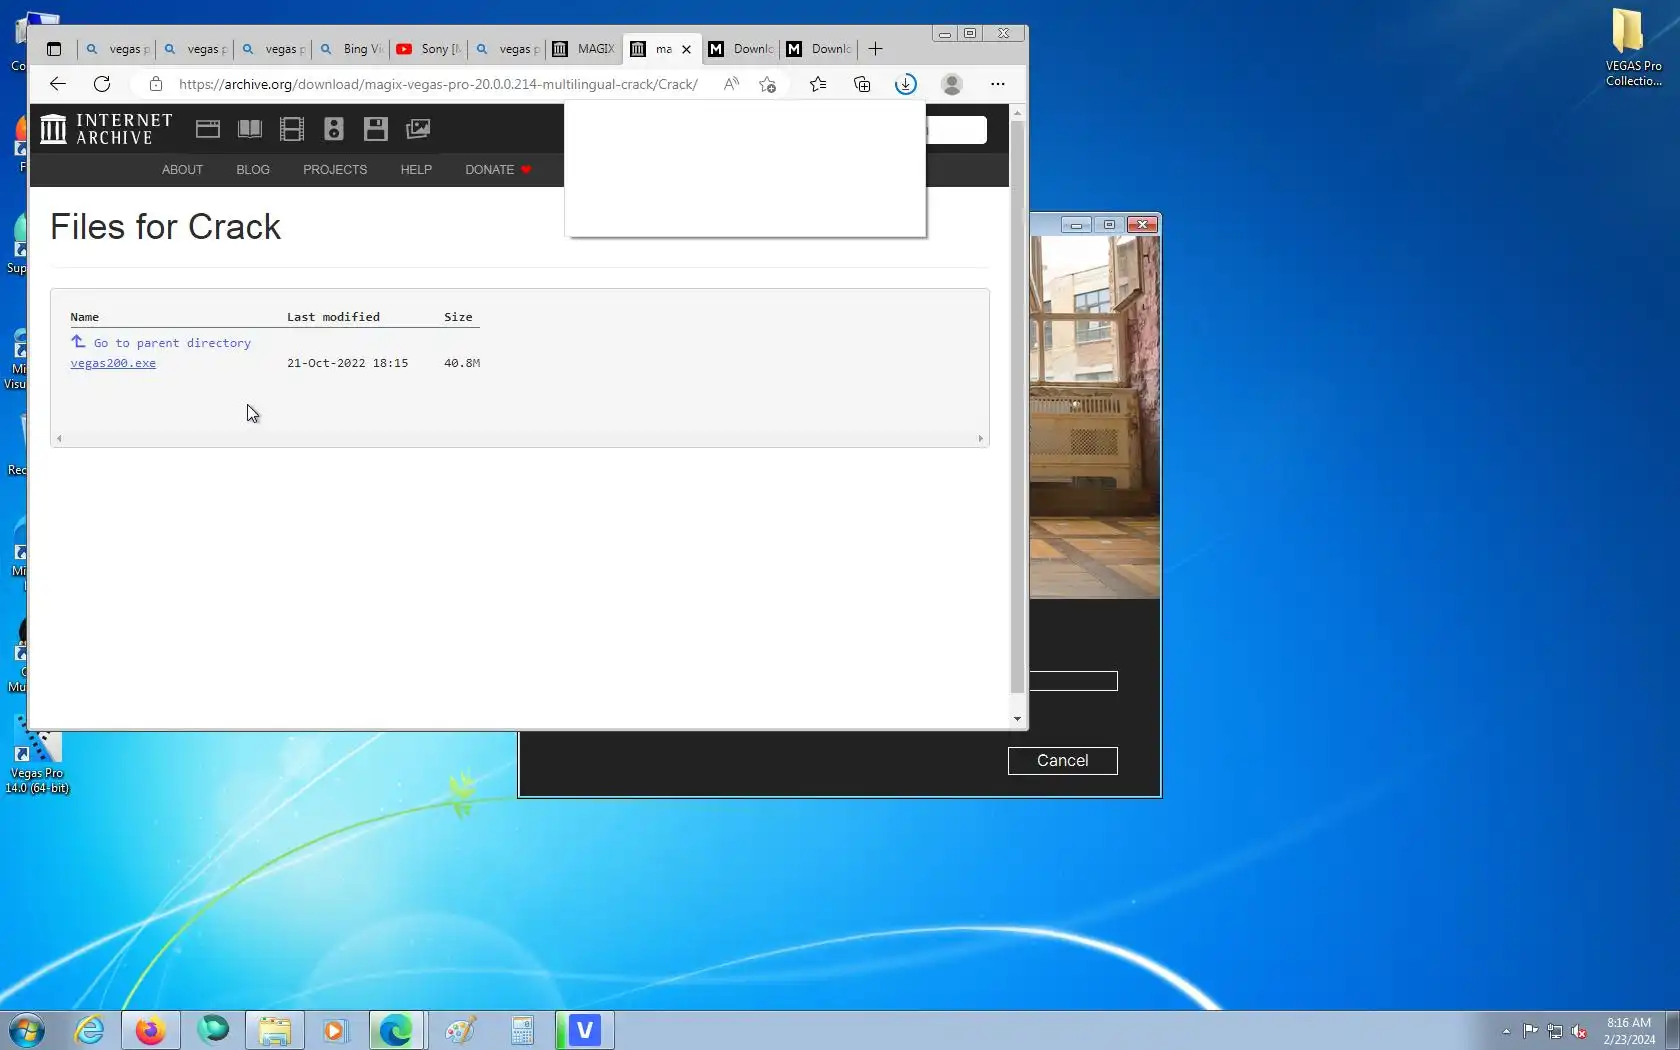The height and width of the screenshot is (1050, 1680).
Task: Switch to the Bing Video tab
Action: pos(351,49)
